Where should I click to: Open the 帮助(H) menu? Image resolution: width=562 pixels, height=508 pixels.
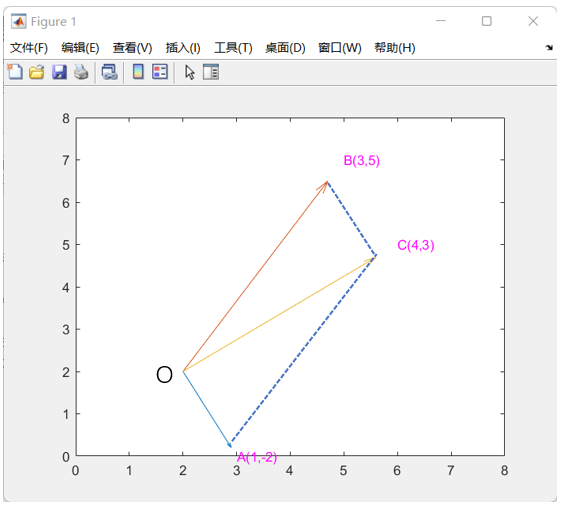click(x=395, y=48)
